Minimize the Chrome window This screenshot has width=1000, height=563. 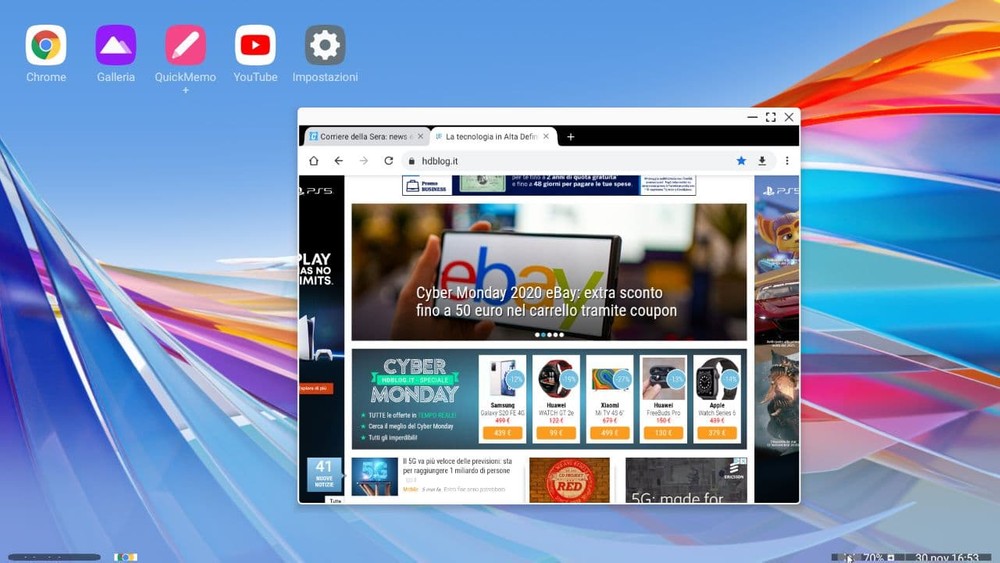[753, 117]
